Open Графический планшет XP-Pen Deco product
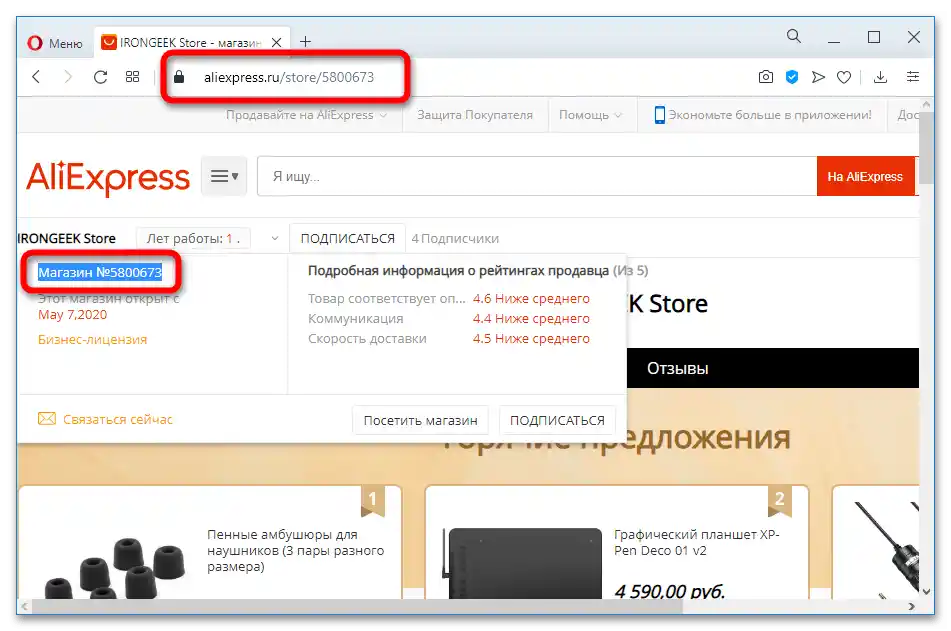This screenshot has width=951, height=631. 696,542
